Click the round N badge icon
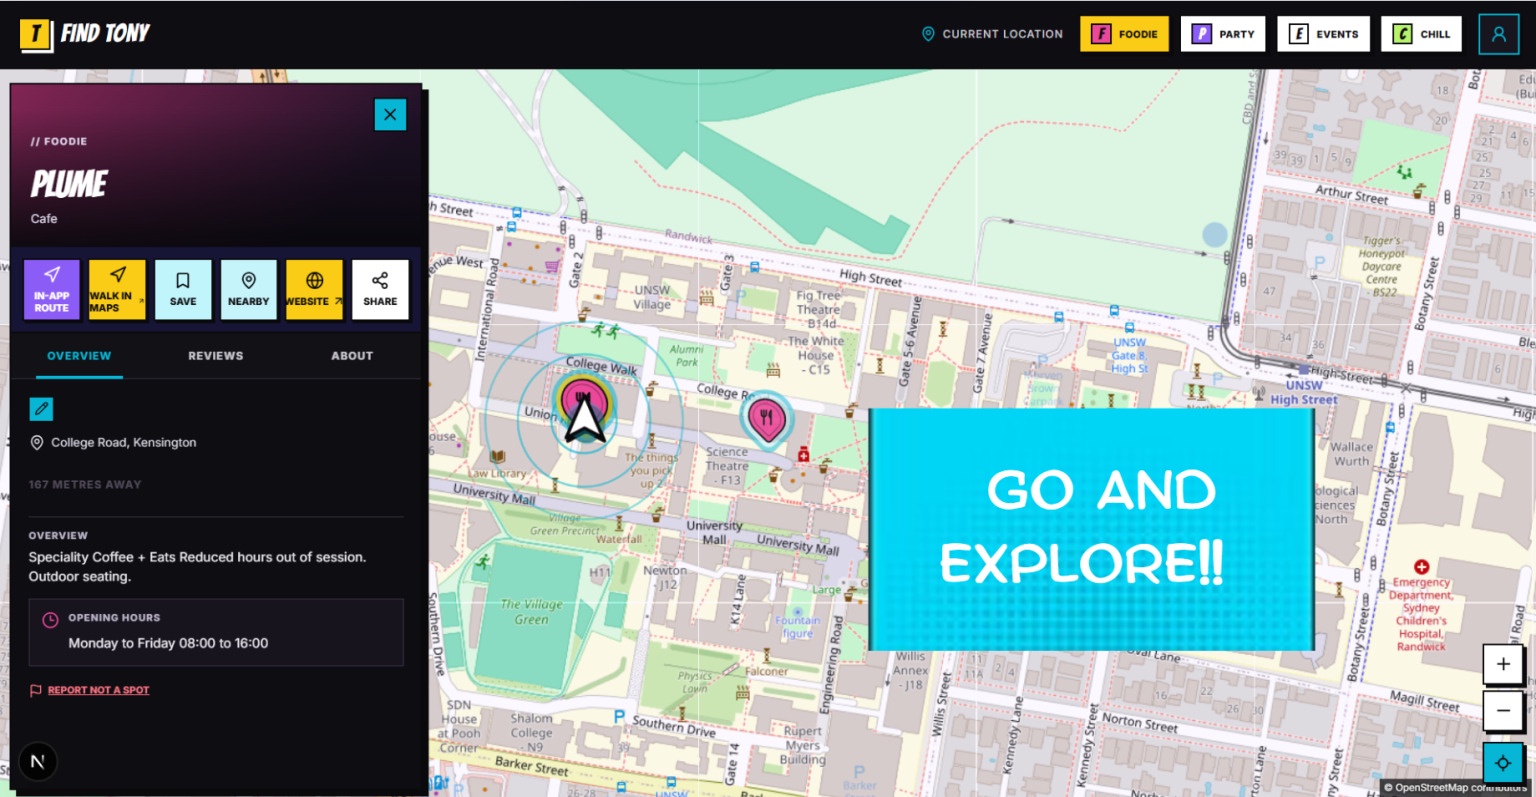The height and width of the screenshot is (797, 1536). pyautogui.click(x=37, y=762)
